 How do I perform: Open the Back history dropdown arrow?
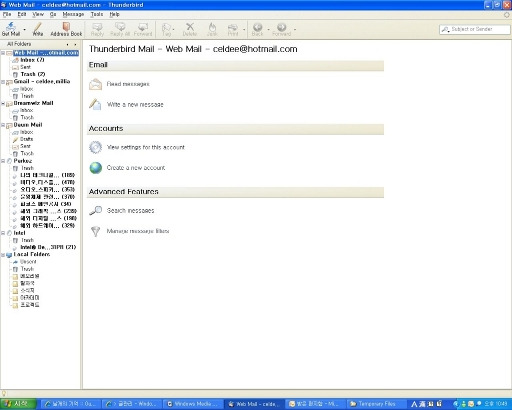coord(268,29)
